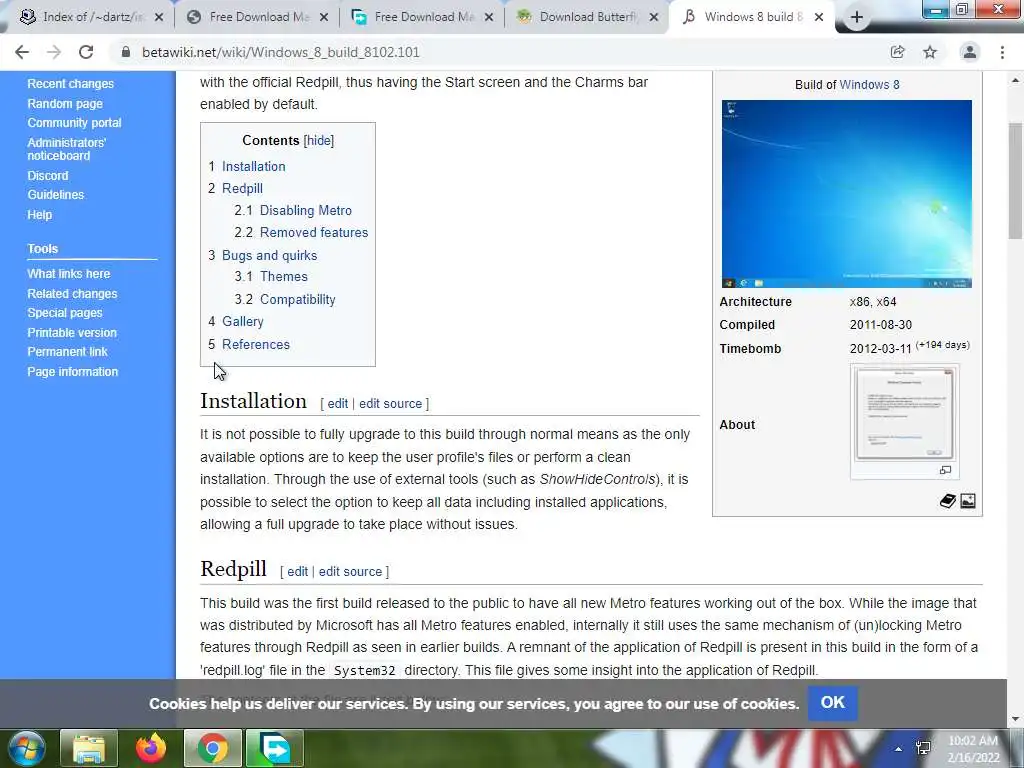Open a new browser tab
The width and height of the screenshot is (1024, 768).
857,18
